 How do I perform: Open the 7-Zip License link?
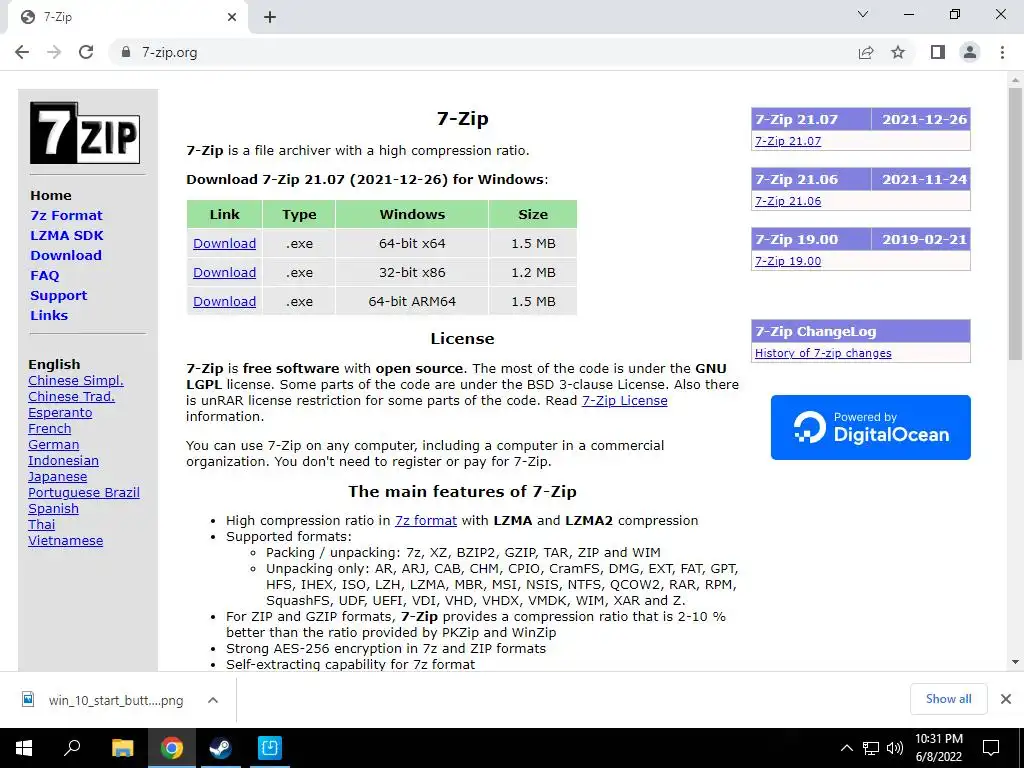624,400
